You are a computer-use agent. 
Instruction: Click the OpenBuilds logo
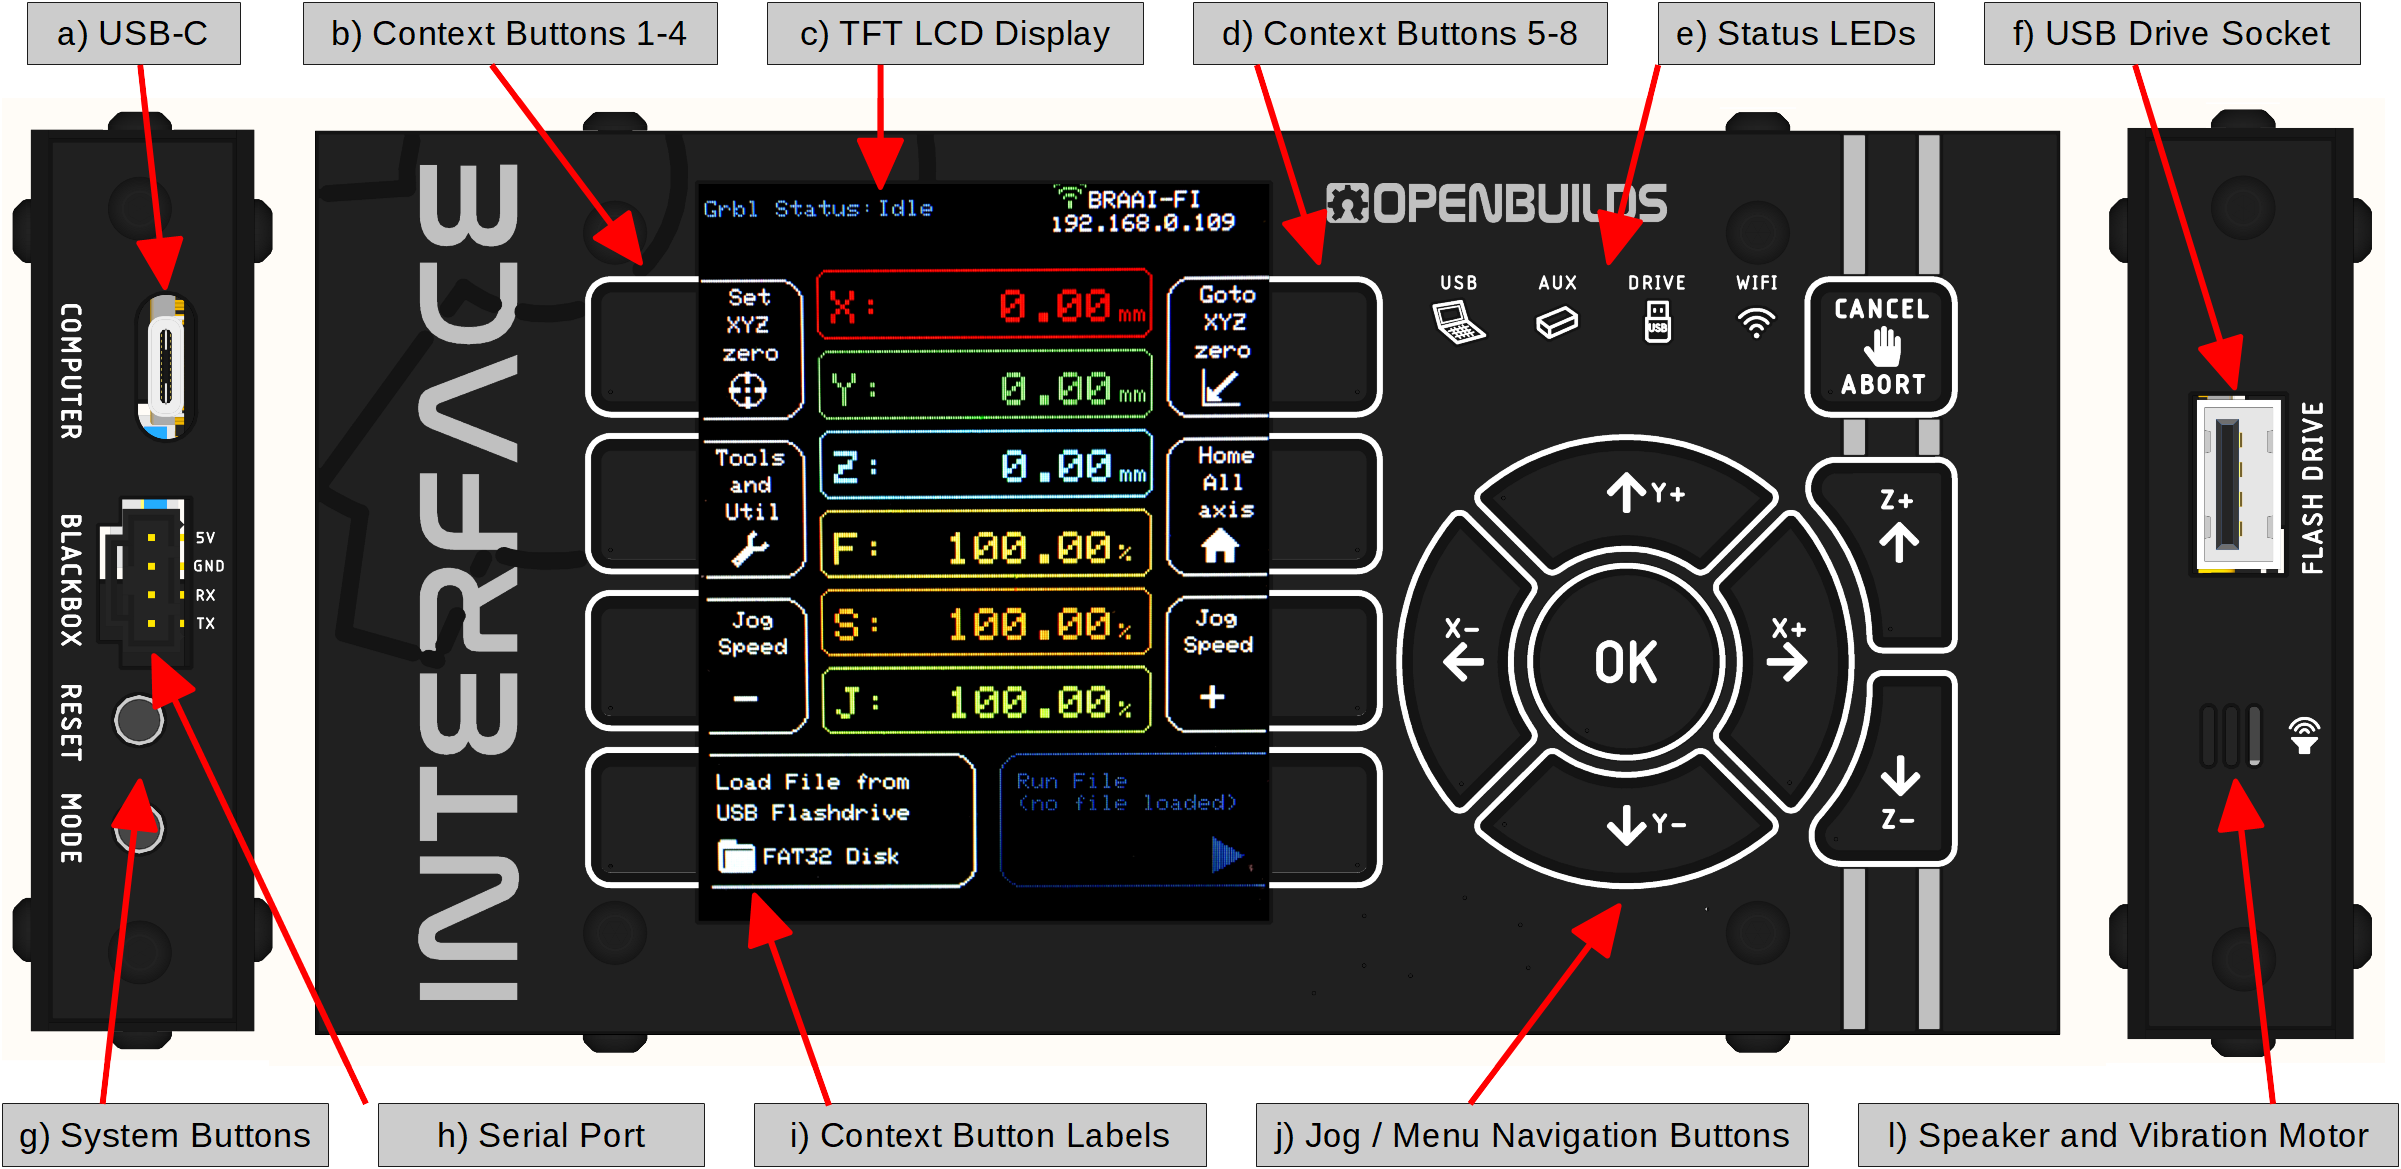tap(1496, 203)
